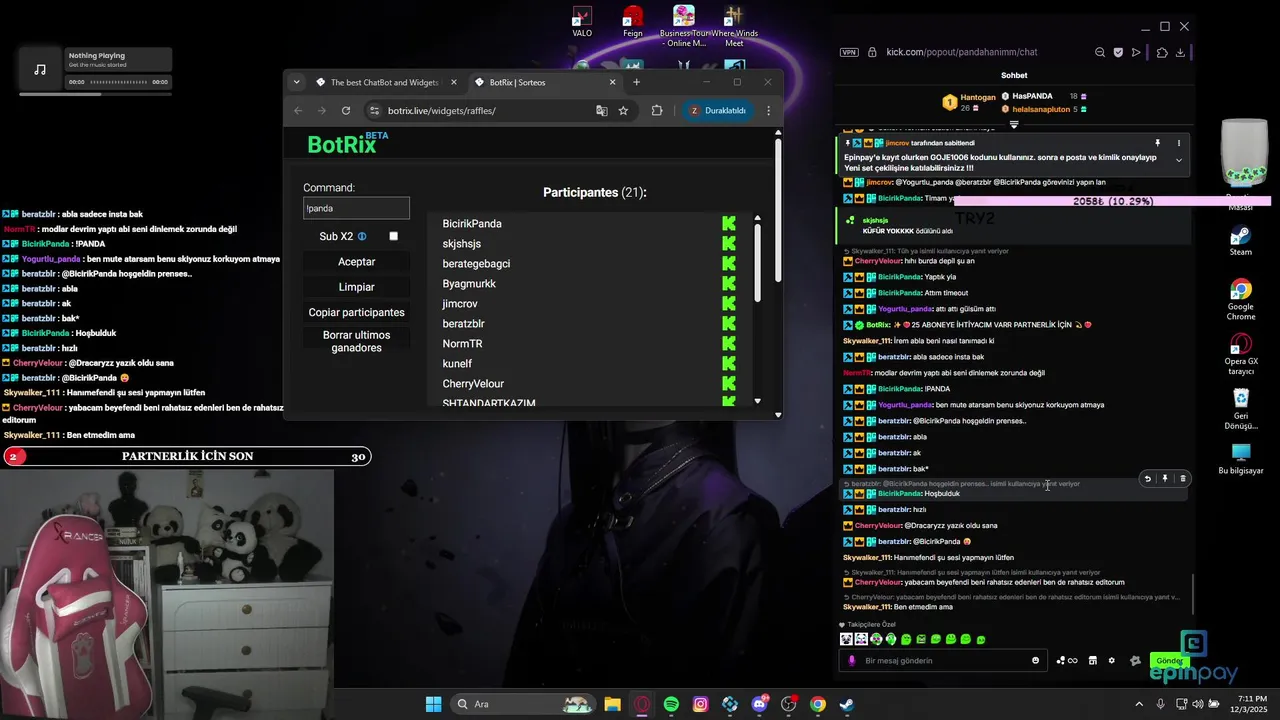Open the taskbar volume control

pos(1197,704)
